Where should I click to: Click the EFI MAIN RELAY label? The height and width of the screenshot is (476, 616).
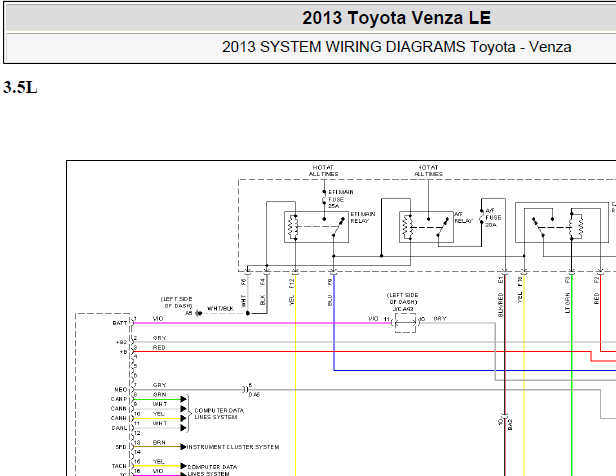(363, 218)
